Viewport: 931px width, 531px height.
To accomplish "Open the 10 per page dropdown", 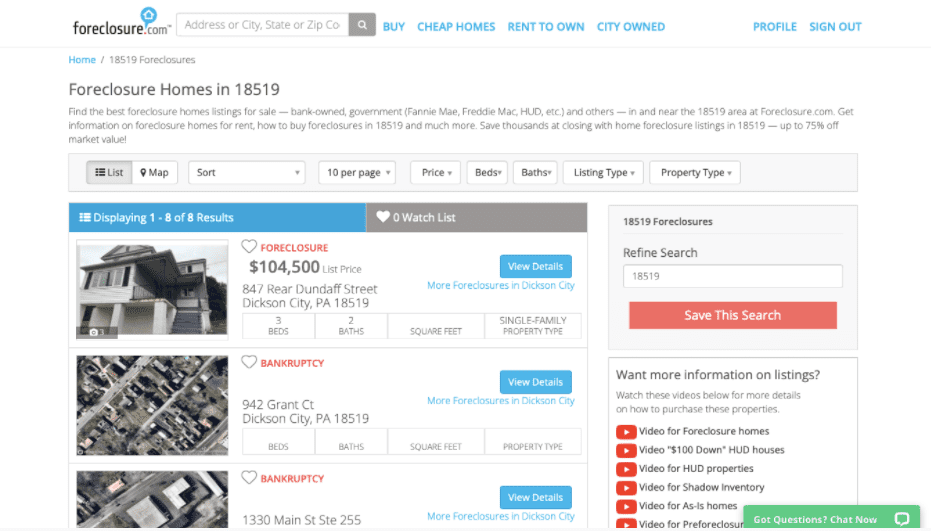I will point(357,172).
